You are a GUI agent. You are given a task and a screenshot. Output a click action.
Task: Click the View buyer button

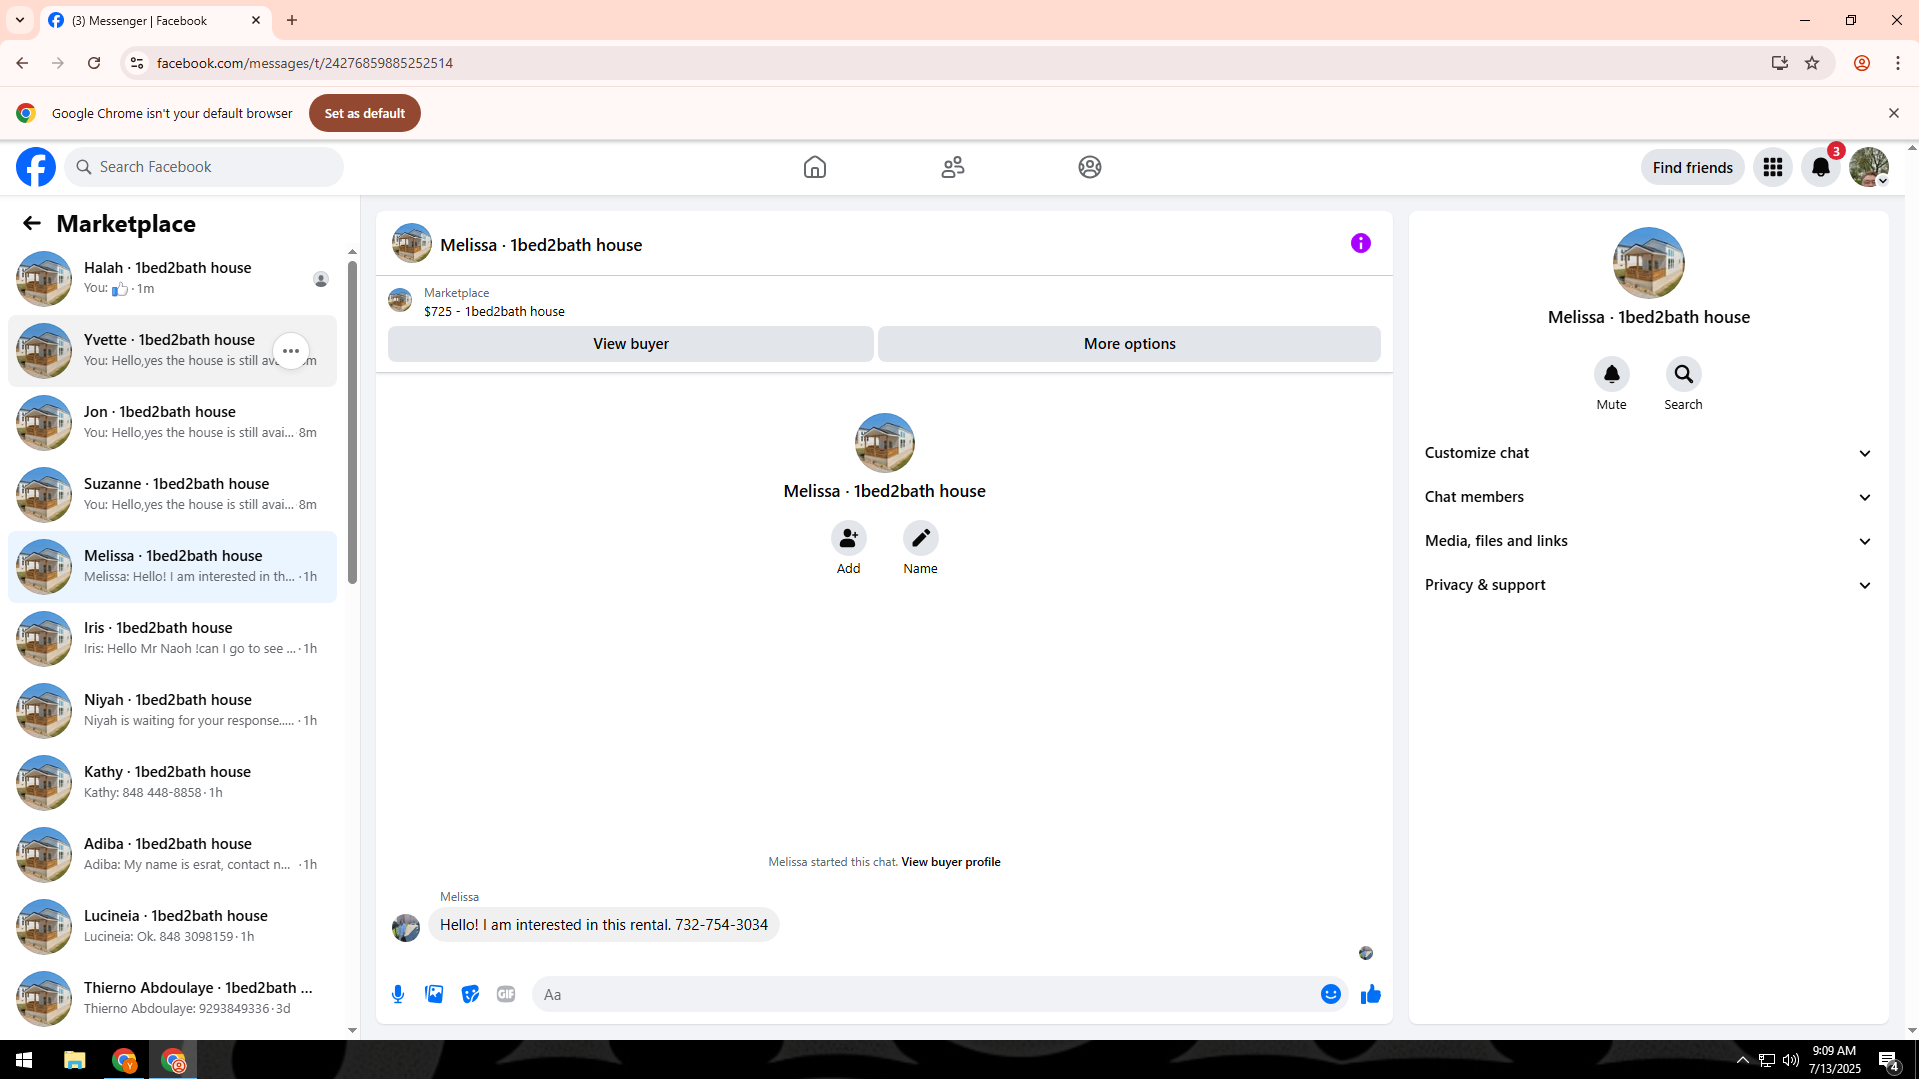[x=631, y=344]
